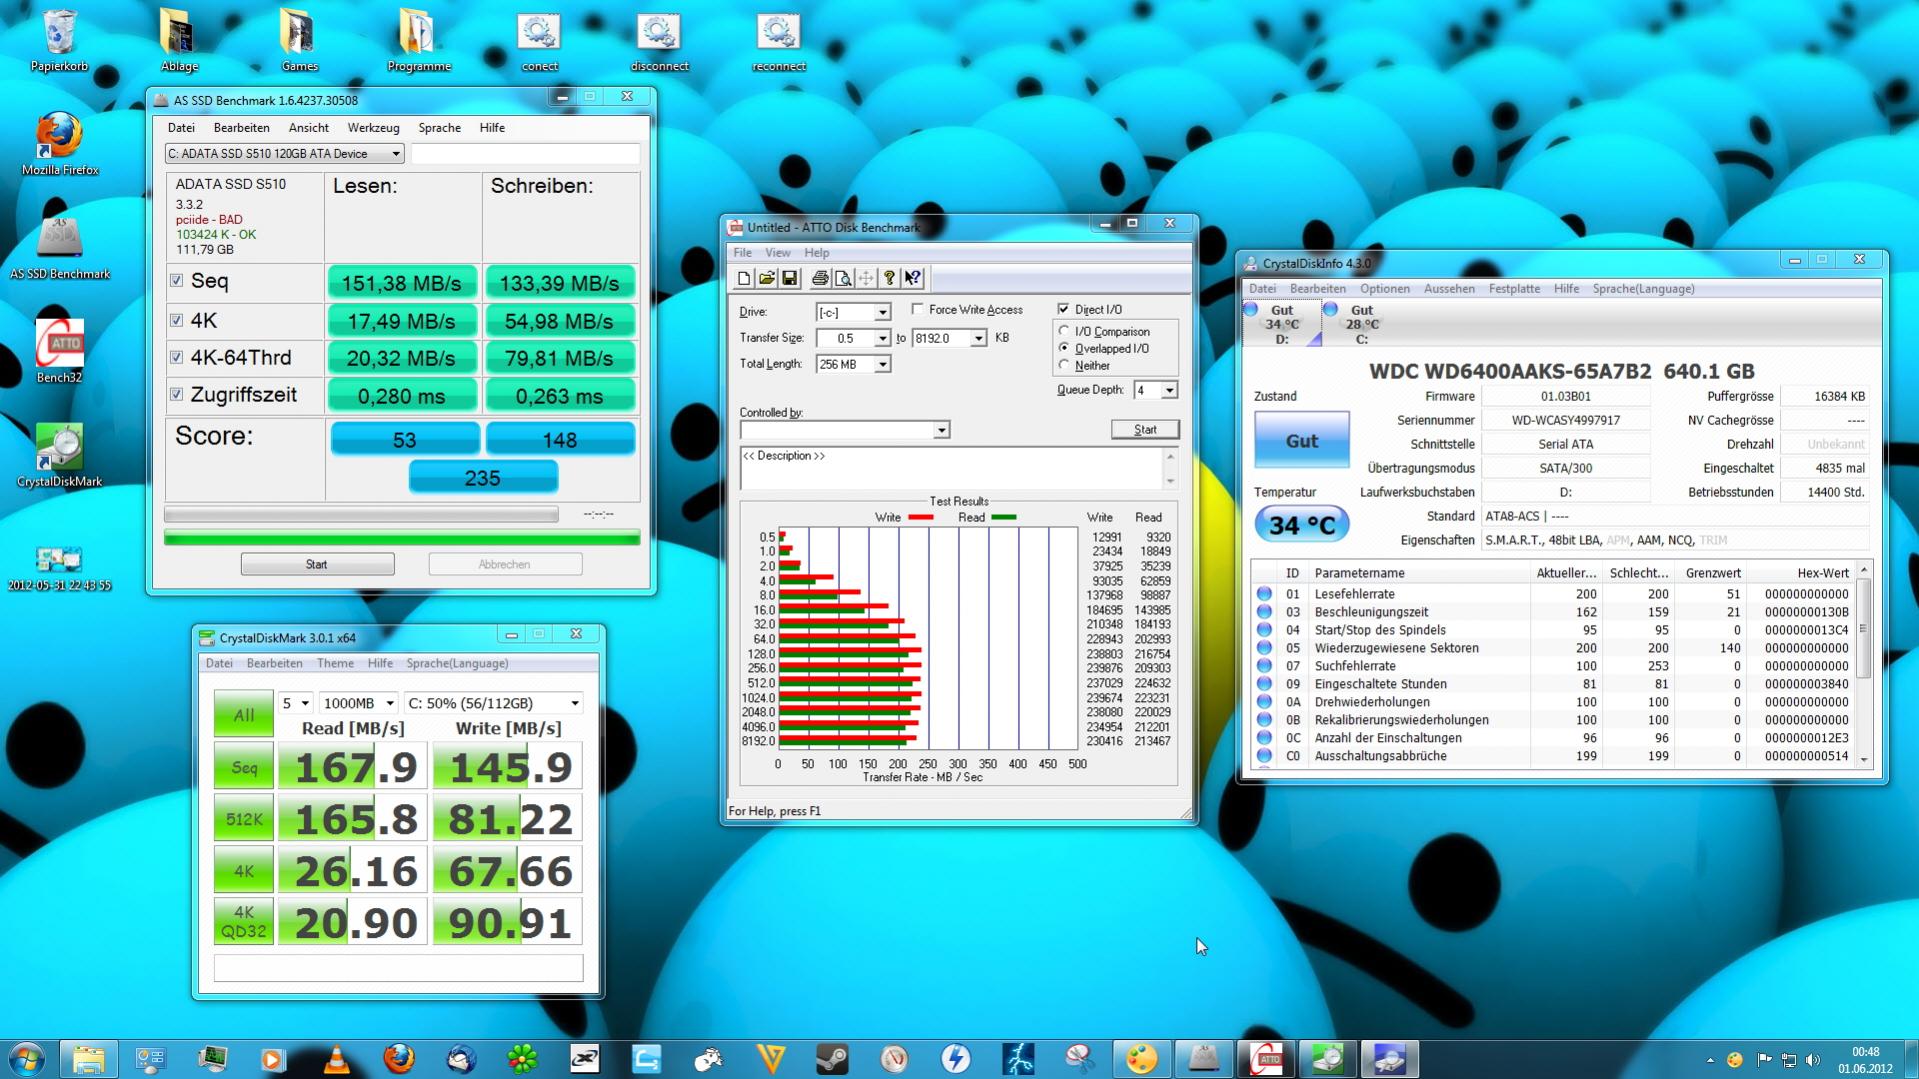
Task: Select the Games folder desktop icon
Action: (x=299, y=41)
